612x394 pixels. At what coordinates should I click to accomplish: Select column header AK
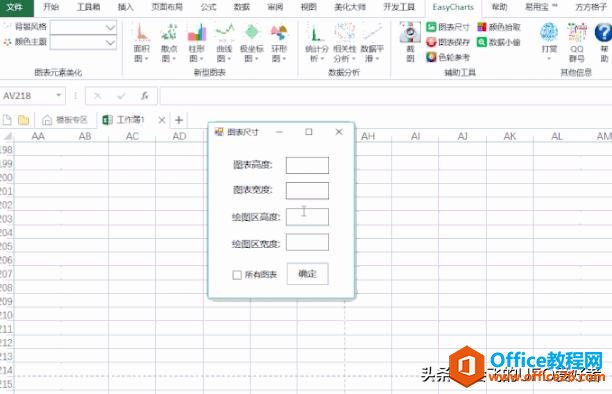[x=510, y=136]
